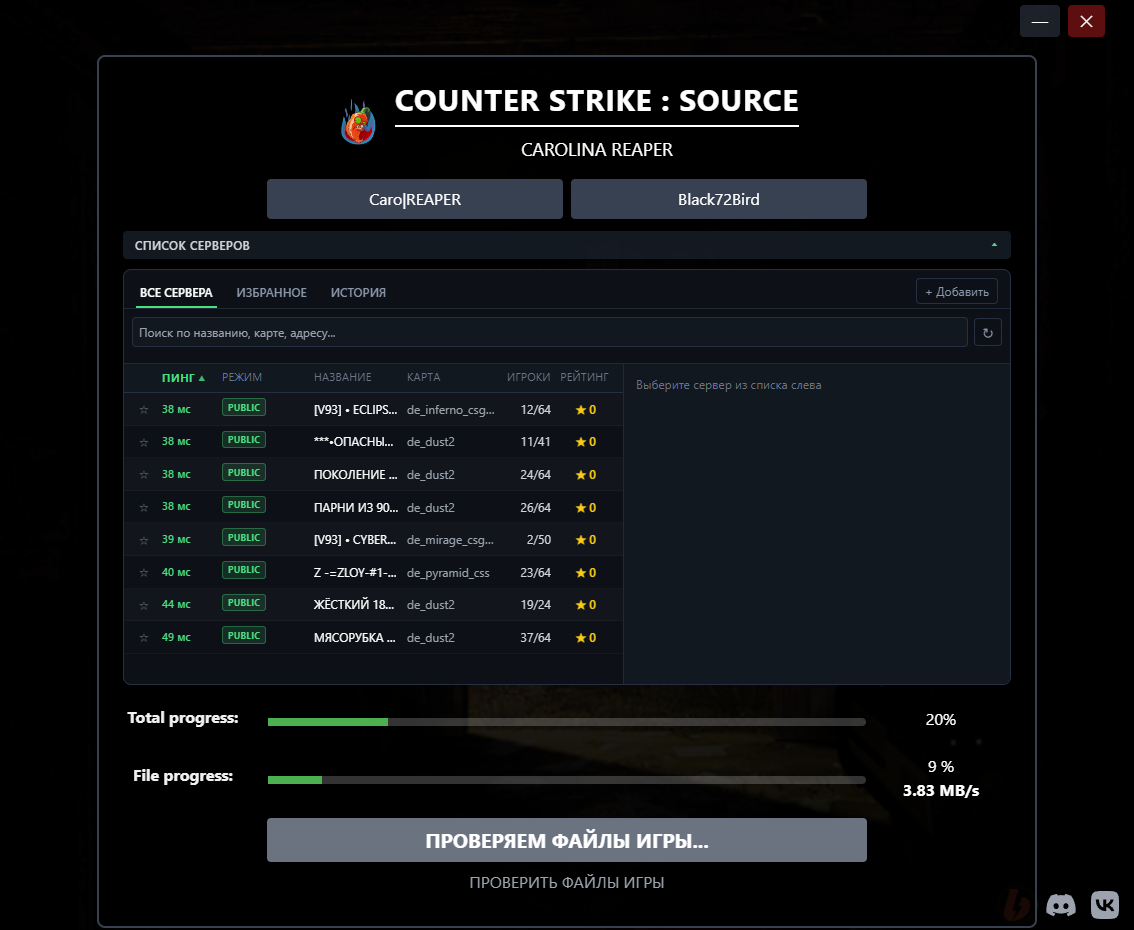
Task: Click rating star of ***•ОПАСНЫ... server
Action: pos(581,442)
